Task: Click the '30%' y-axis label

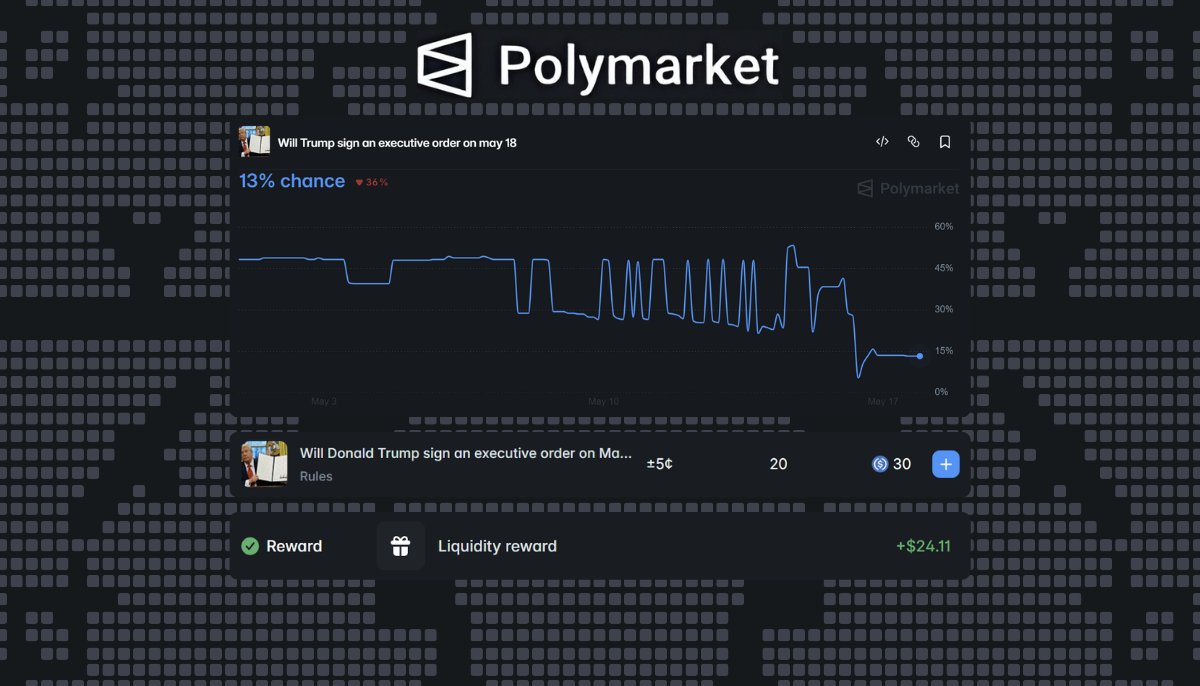Action: 944,310
